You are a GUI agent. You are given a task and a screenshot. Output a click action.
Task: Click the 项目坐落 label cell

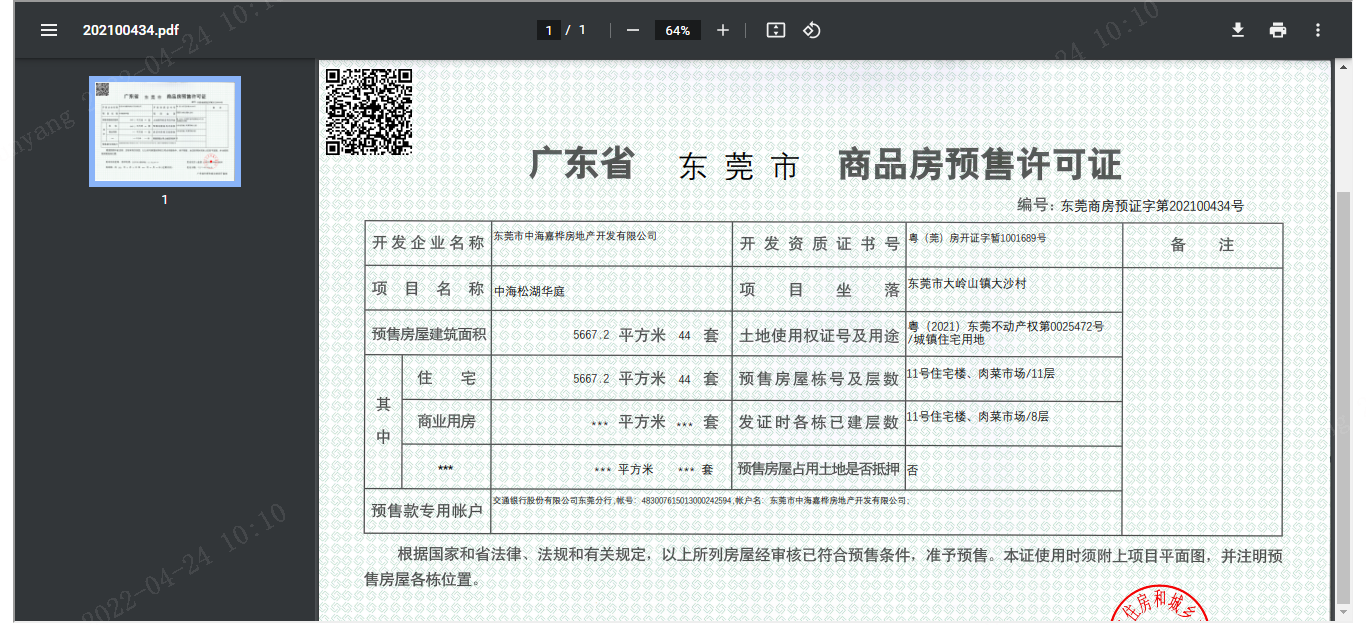[x=819, y=290]
